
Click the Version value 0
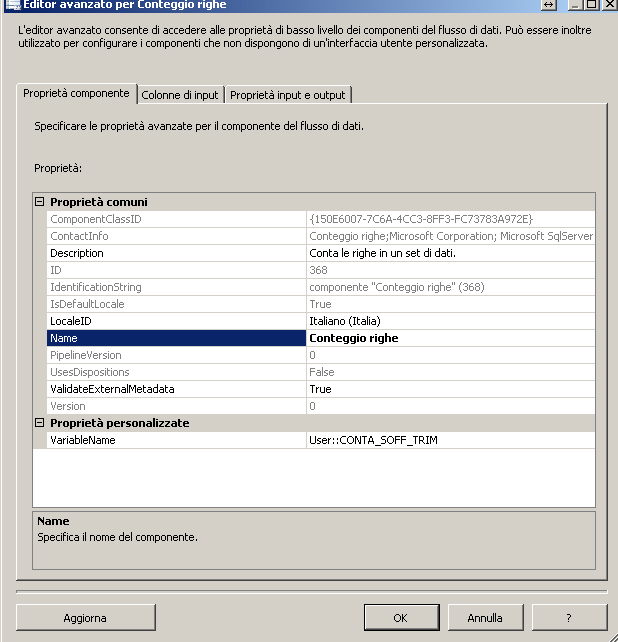point(312,406)
